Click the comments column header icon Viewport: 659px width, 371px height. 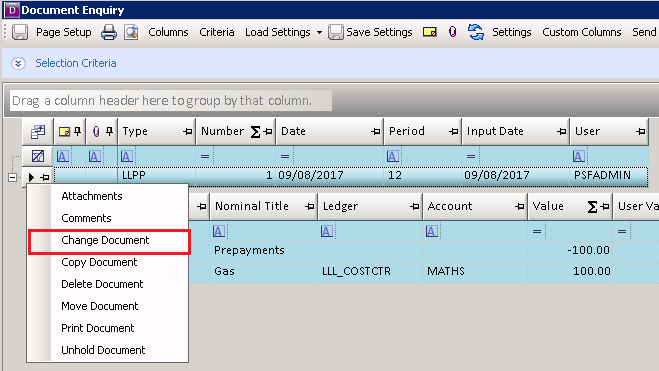64,132
